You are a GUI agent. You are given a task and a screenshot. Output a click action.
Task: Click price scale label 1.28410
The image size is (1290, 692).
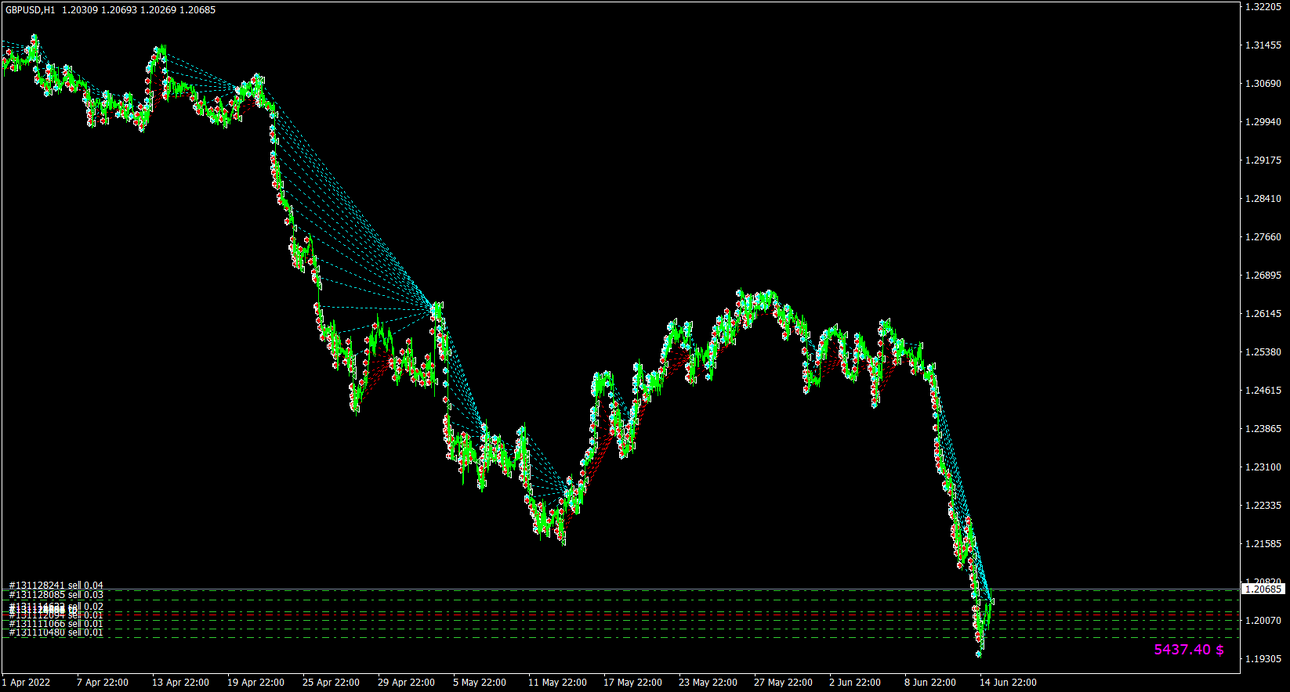(x=1262, y=199)
